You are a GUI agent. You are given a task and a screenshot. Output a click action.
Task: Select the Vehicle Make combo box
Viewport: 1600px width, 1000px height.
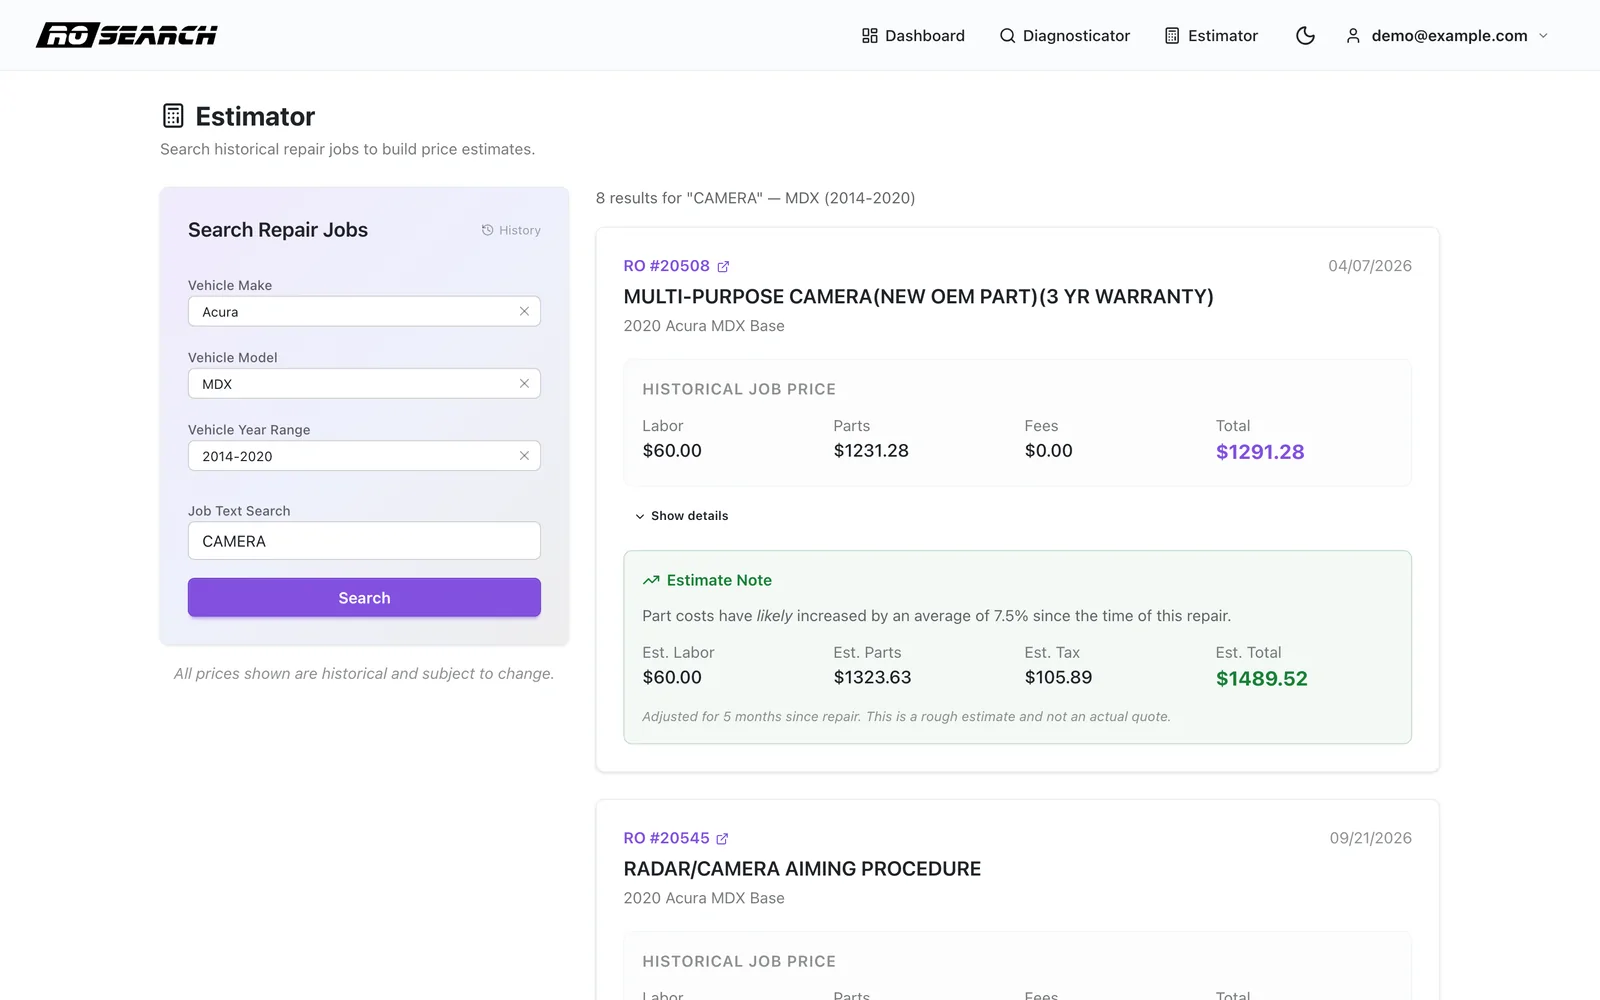coord(364,311)
